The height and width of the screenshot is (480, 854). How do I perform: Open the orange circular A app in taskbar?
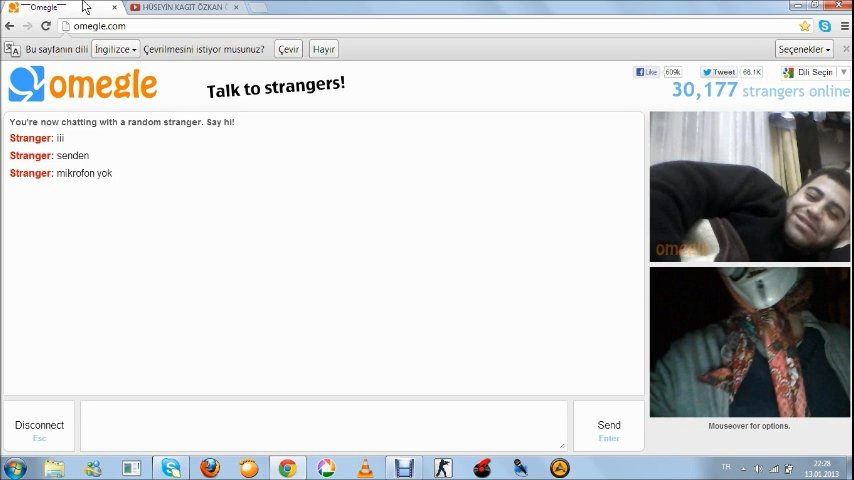click(559, 468)
